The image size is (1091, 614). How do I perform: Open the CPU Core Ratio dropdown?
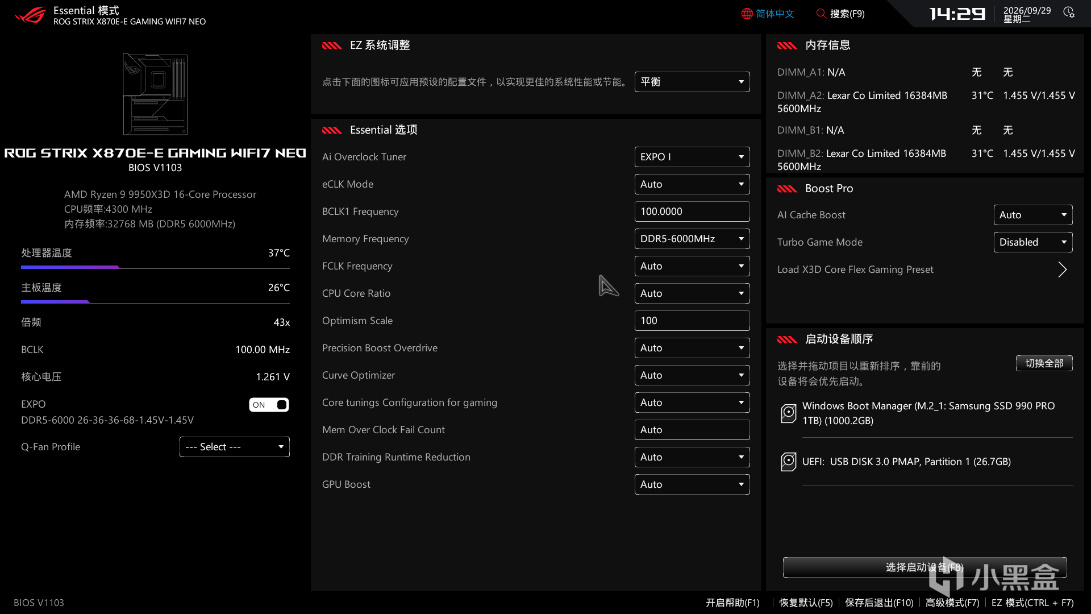tap(692, 293)
